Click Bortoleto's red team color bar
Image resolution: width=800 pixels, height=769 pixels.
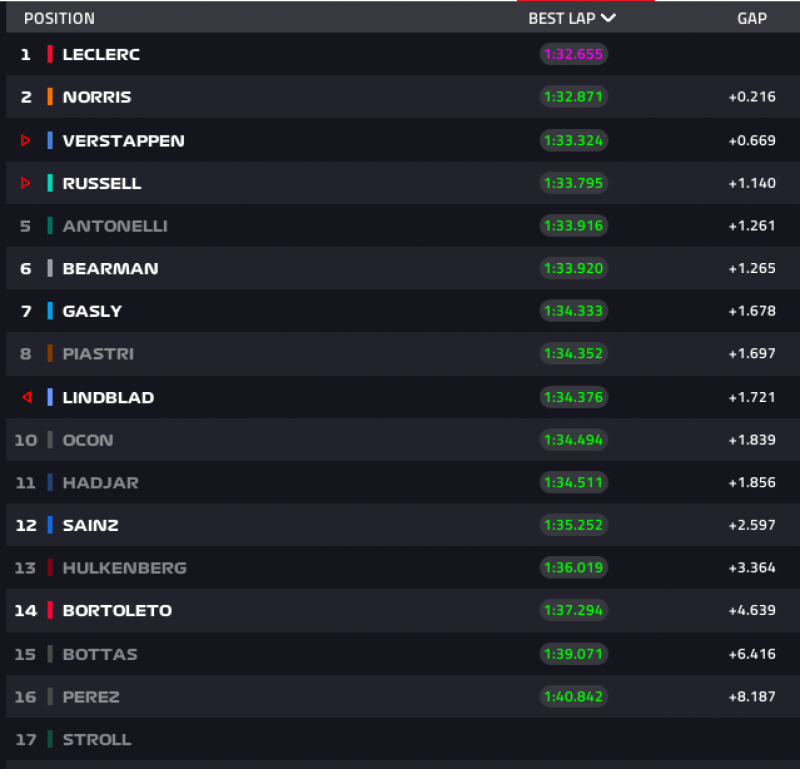pos(50,610)
